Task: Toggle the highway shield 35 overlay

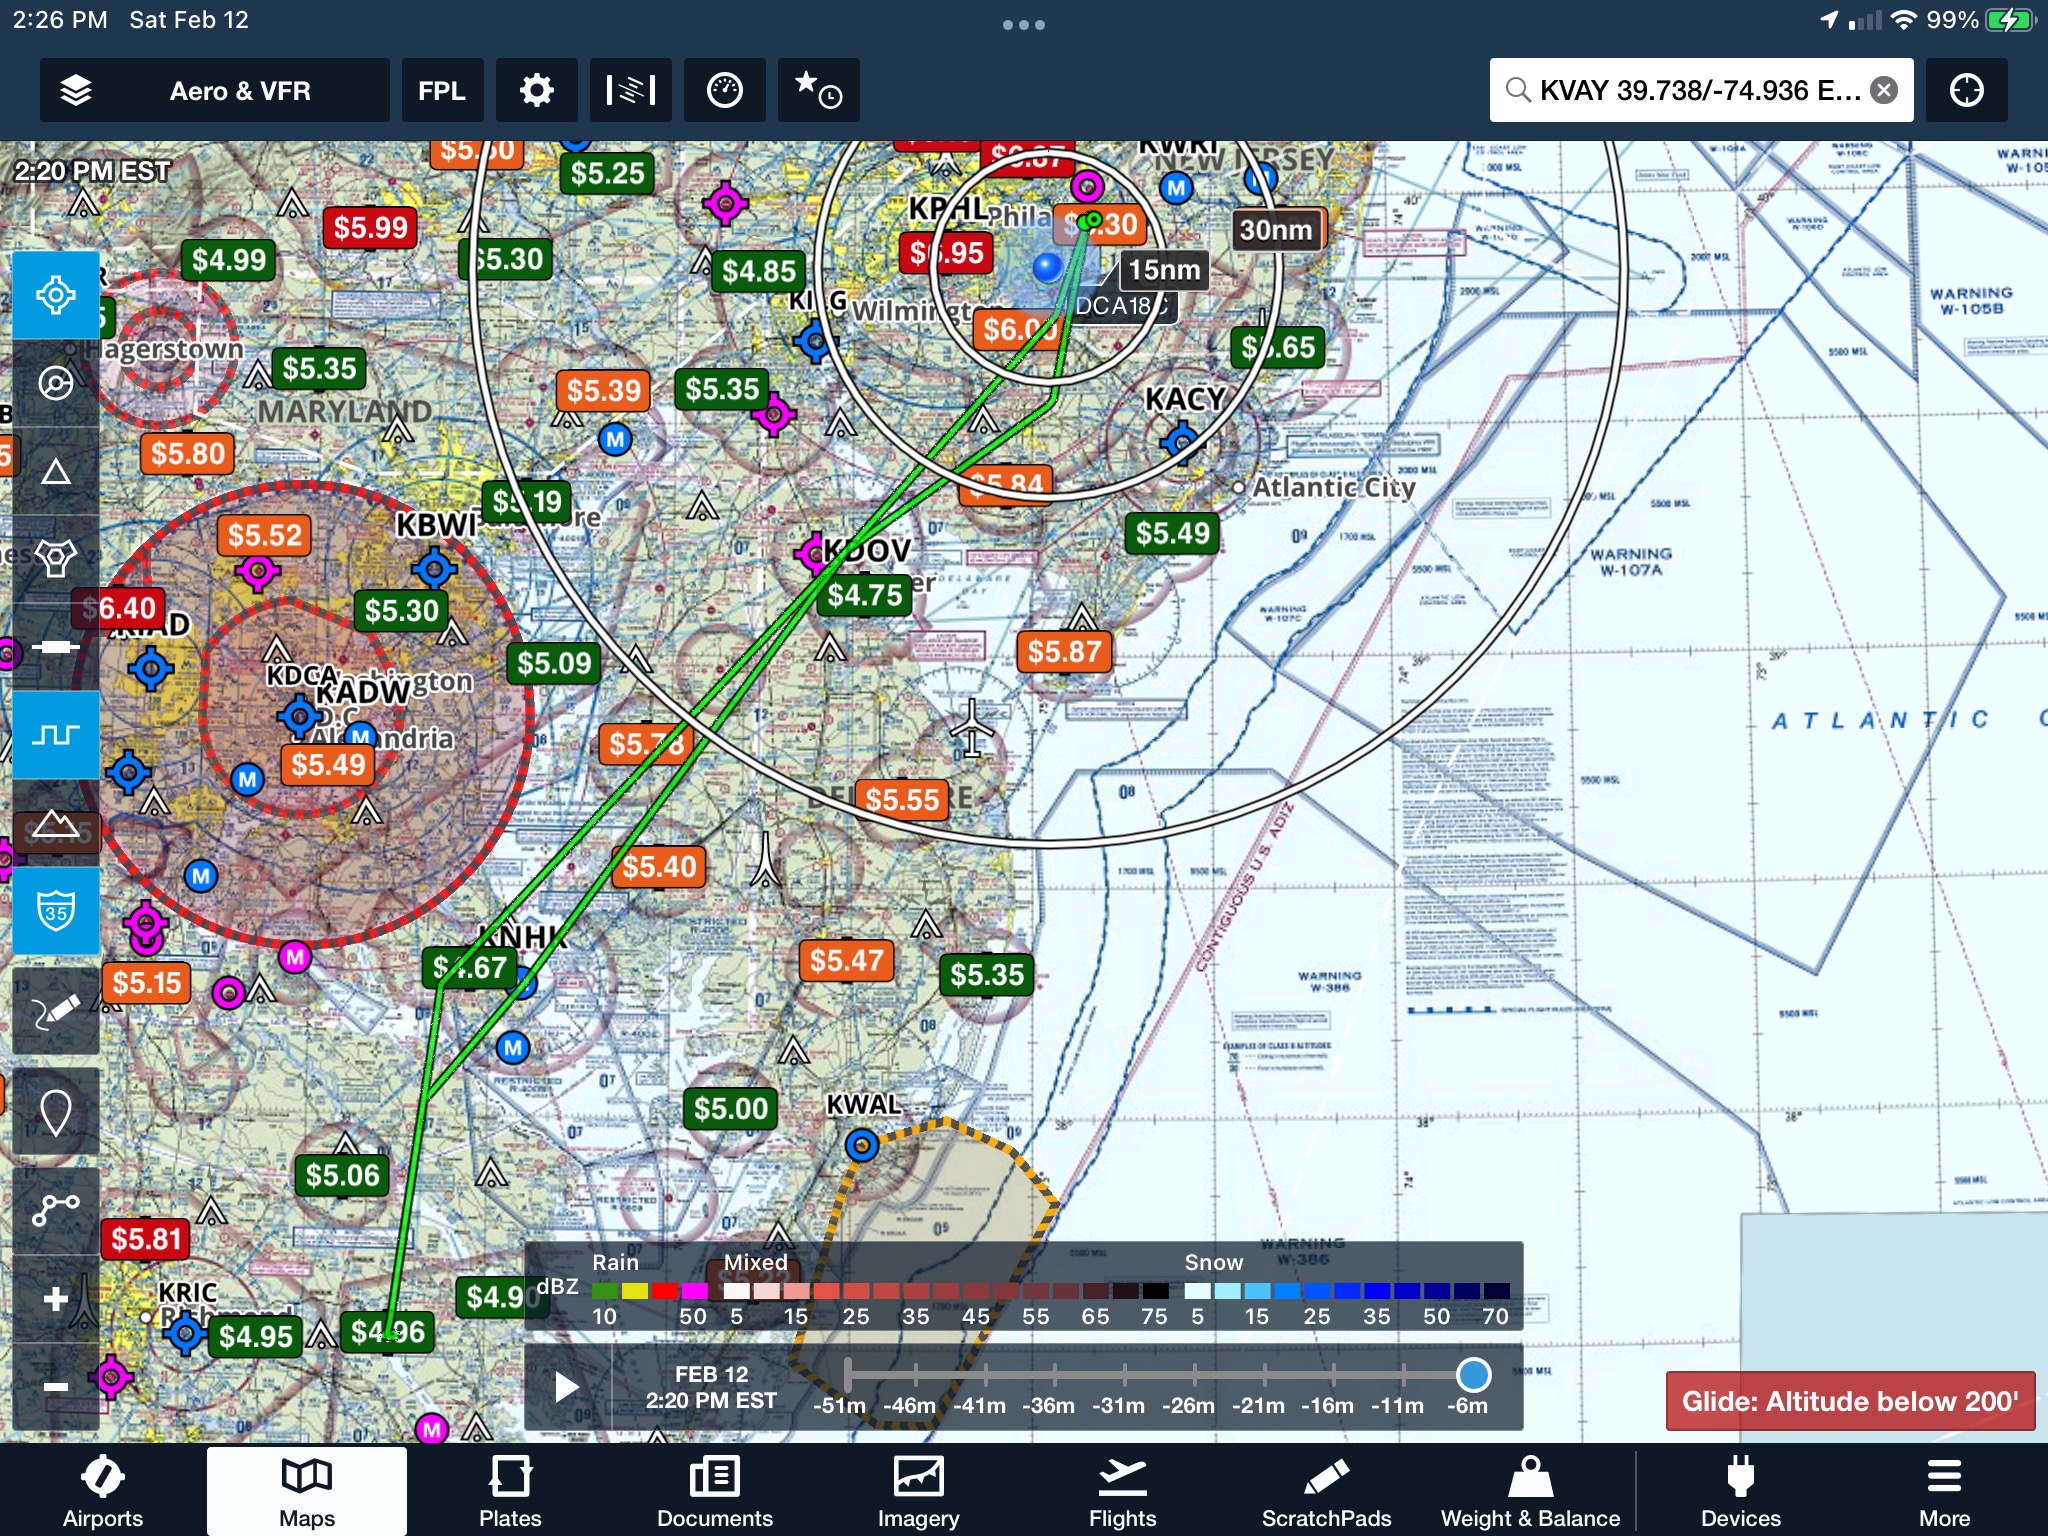Action: click(x=56, y=911)
